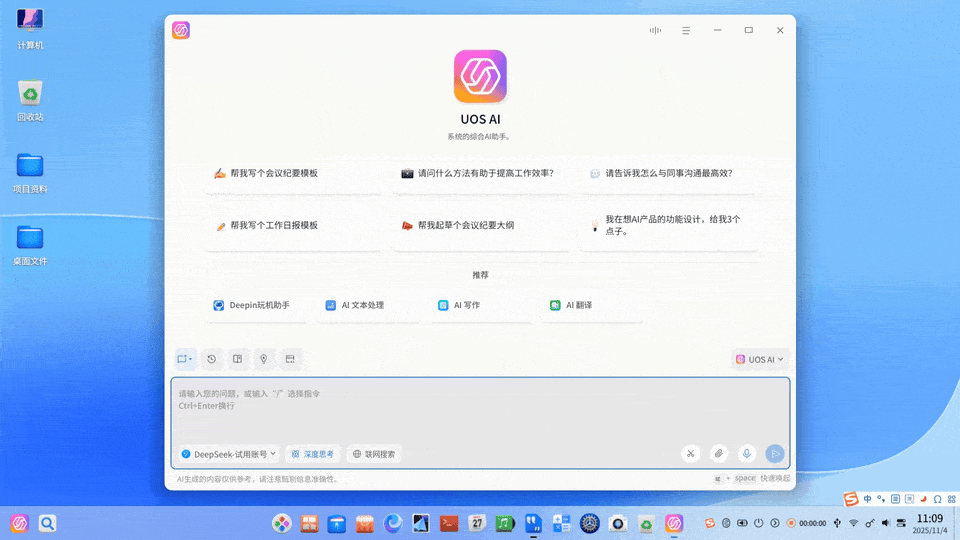This screenshot has width=960, height=540.
Task: Click the screen recording timer 00:00:00
Action: [x=807, y=523]
